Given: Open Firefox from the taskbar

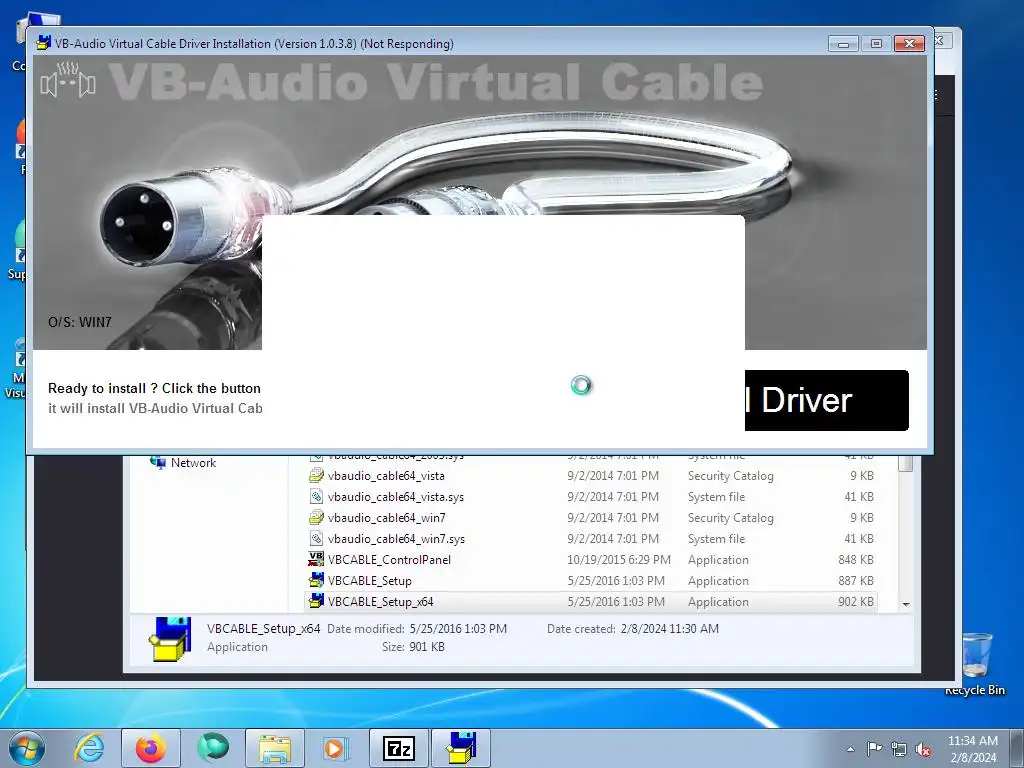Looking at the screenshot, I should [150, 748].
